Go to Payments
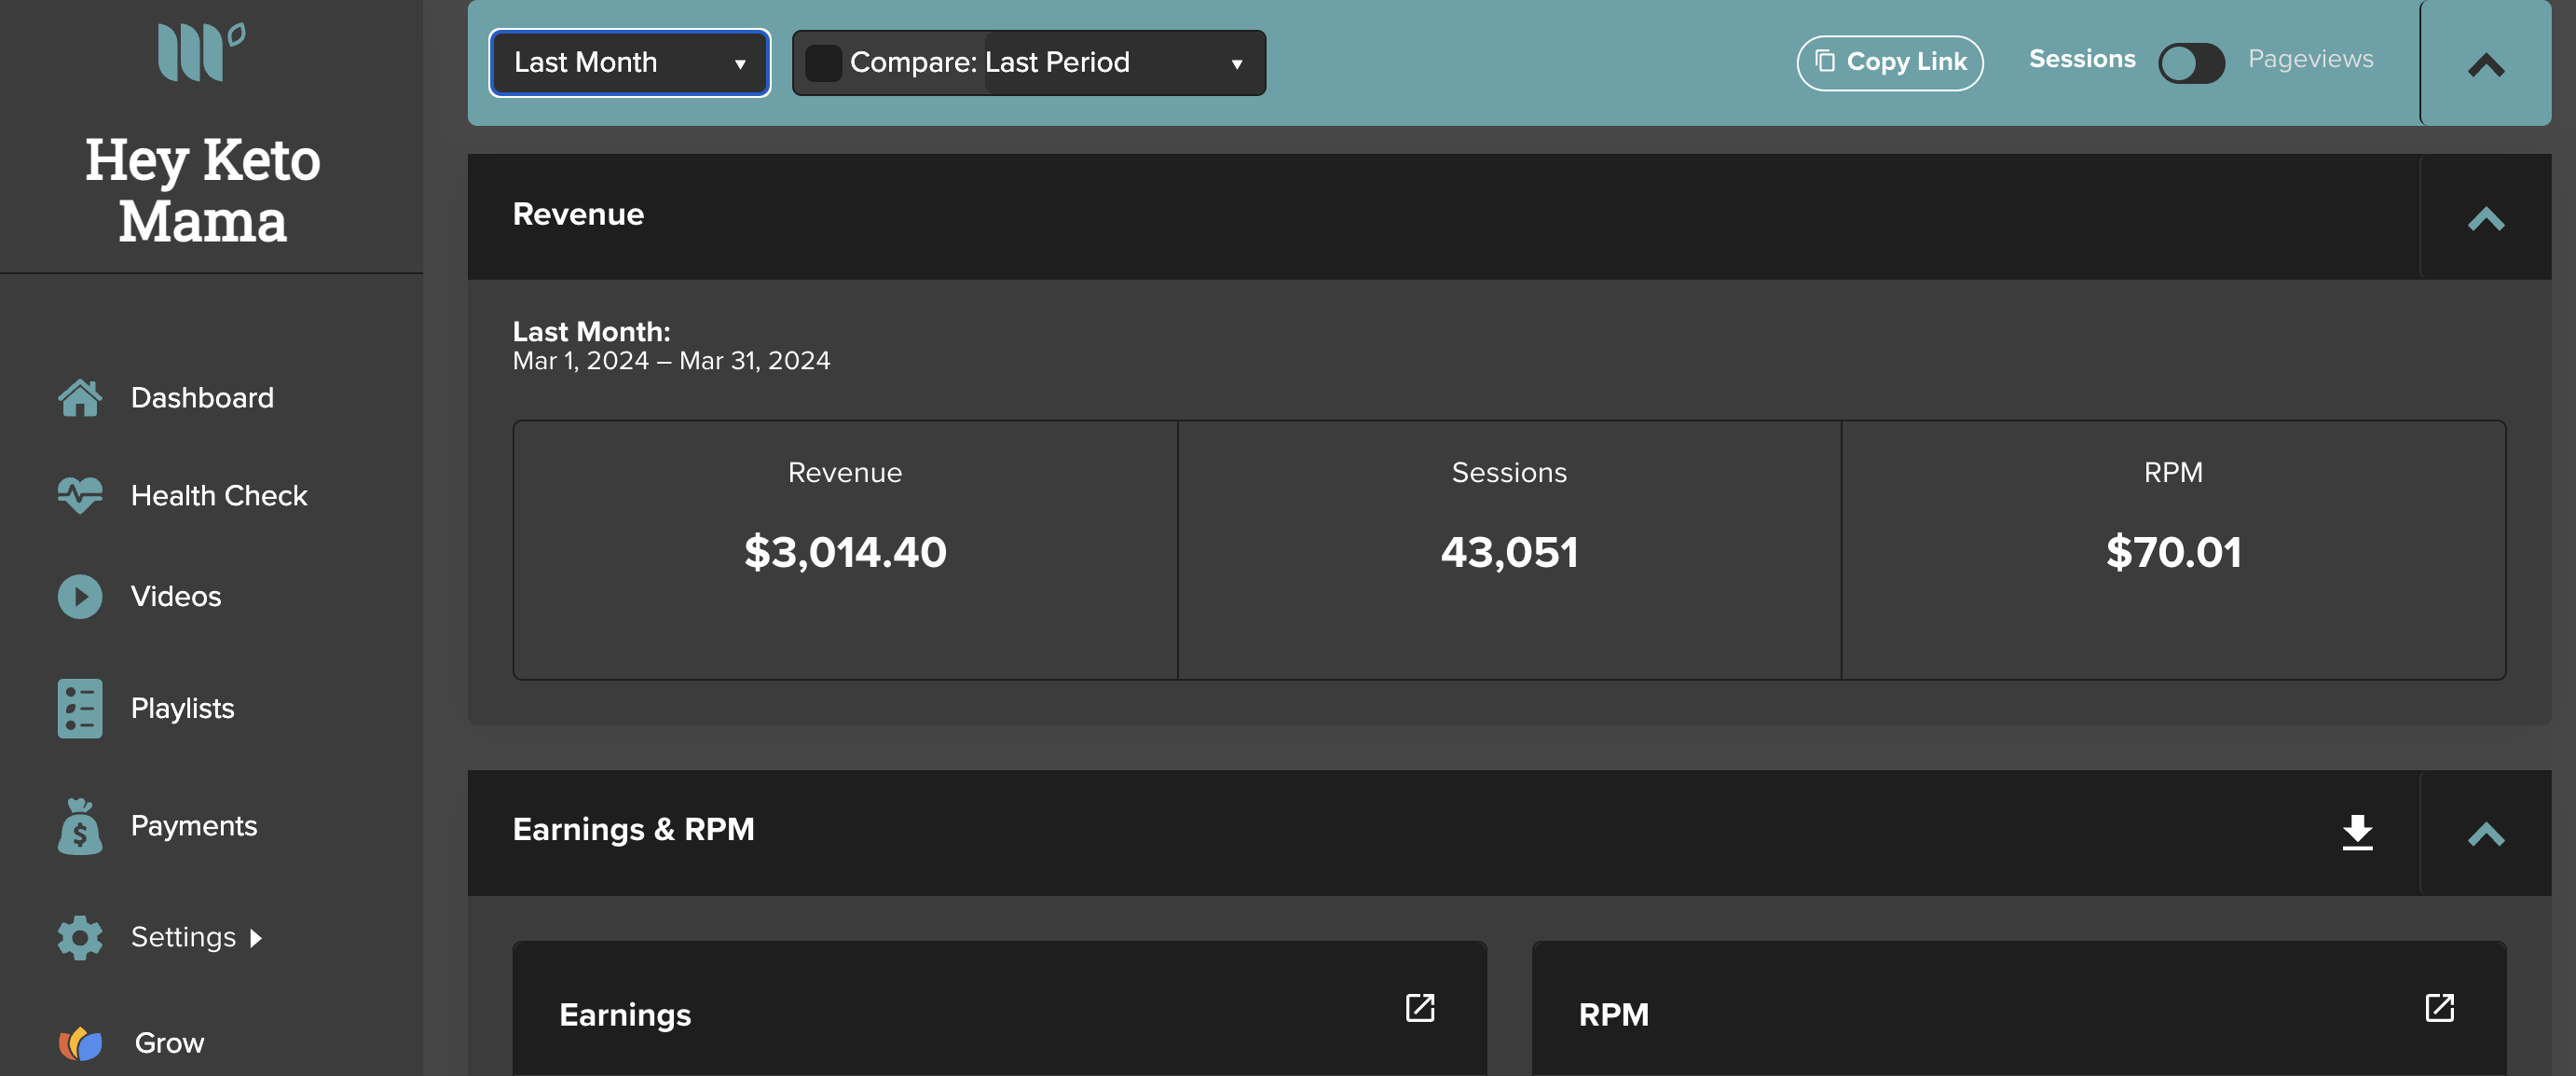This screenshot has height=1076, width=2576. (x=194, y=825)
